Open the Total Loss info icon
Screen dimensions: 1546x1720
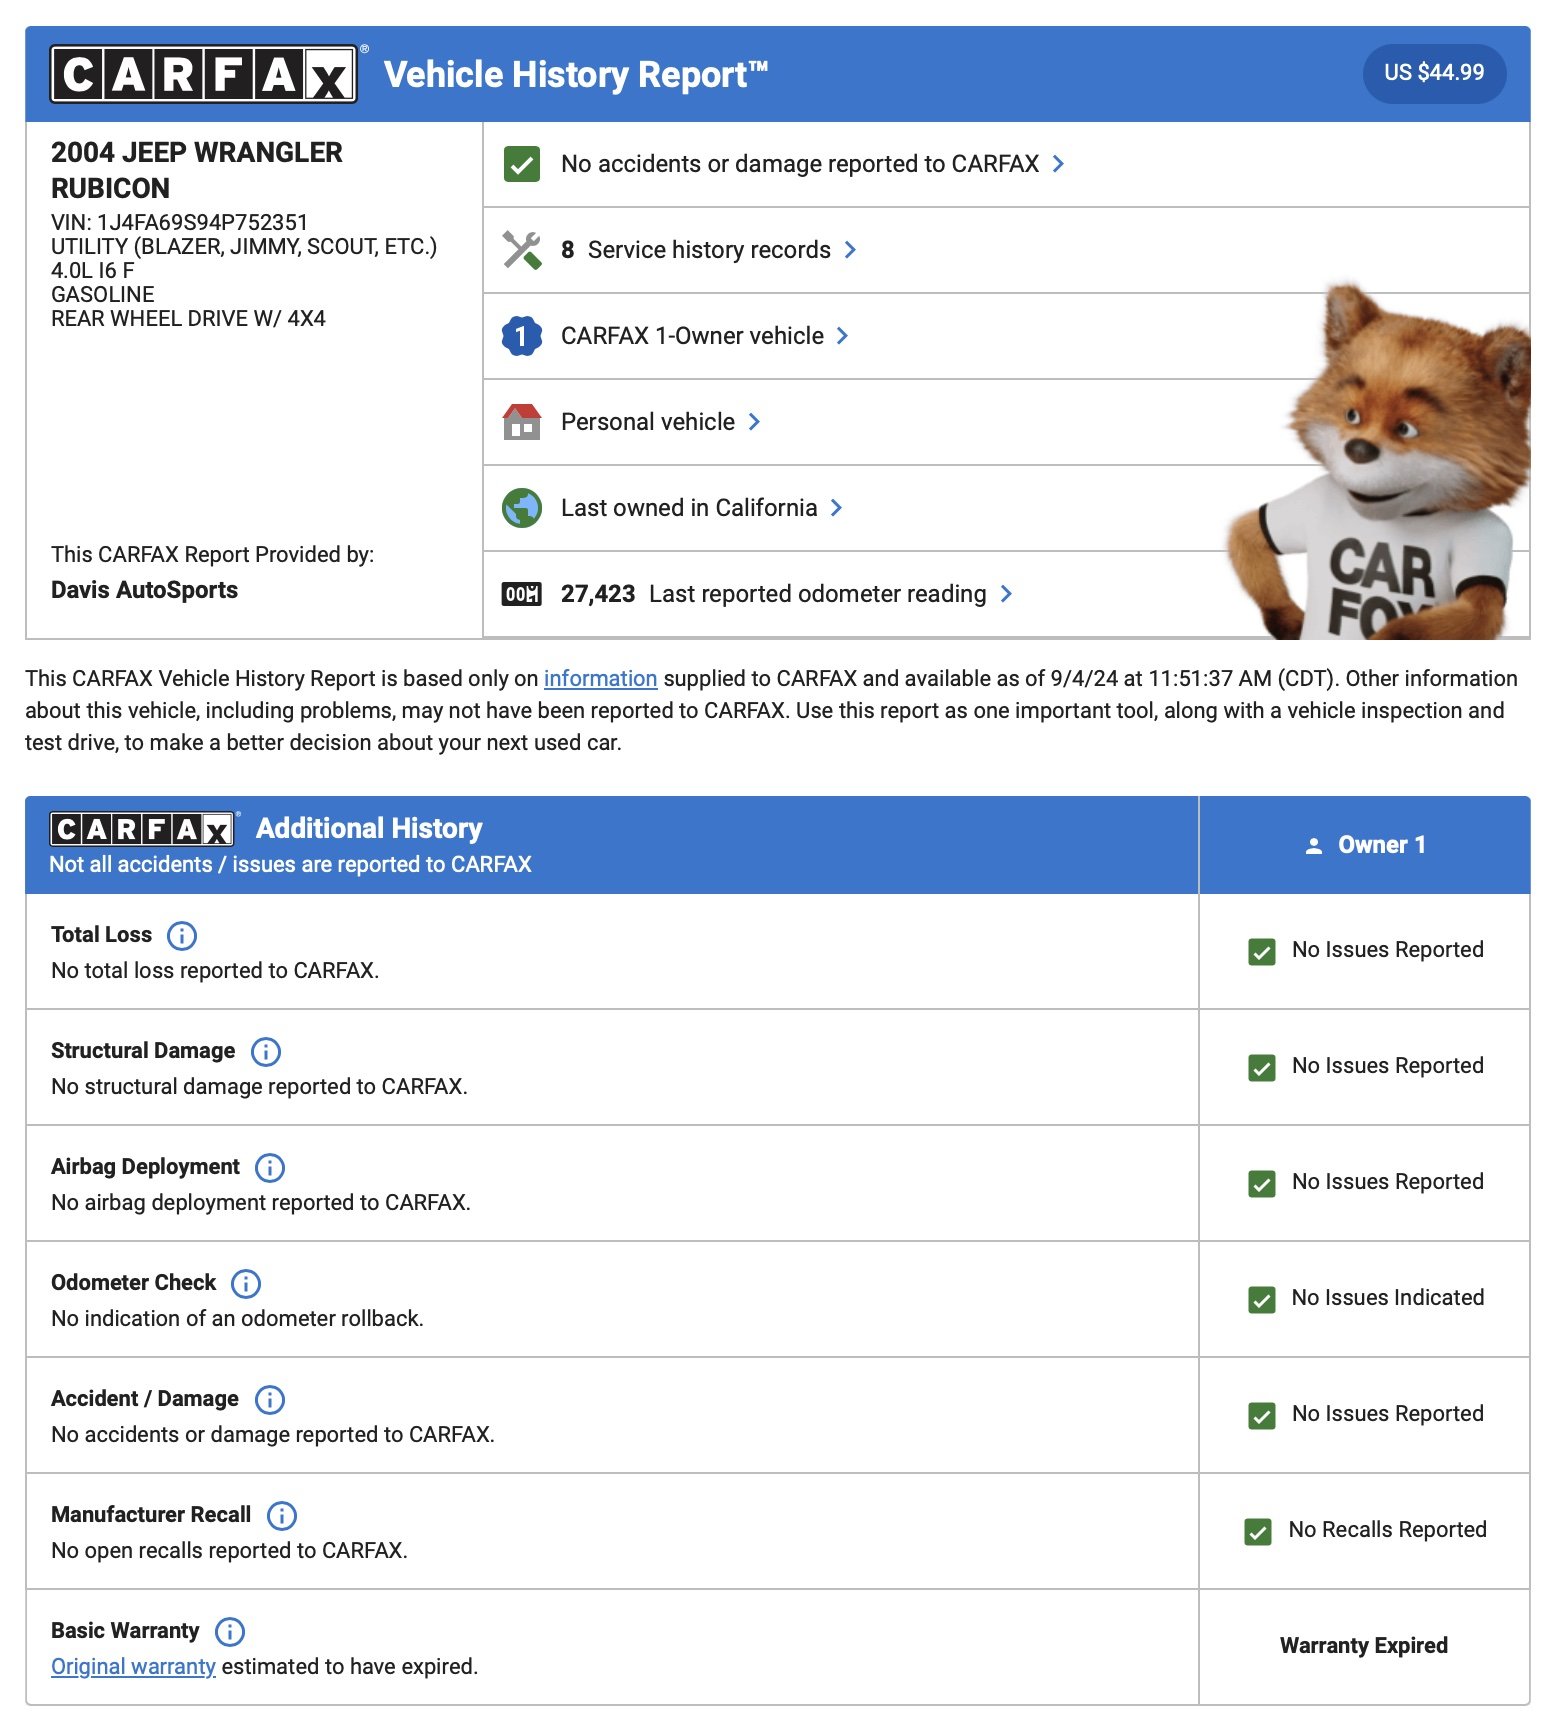pos(181,935)
